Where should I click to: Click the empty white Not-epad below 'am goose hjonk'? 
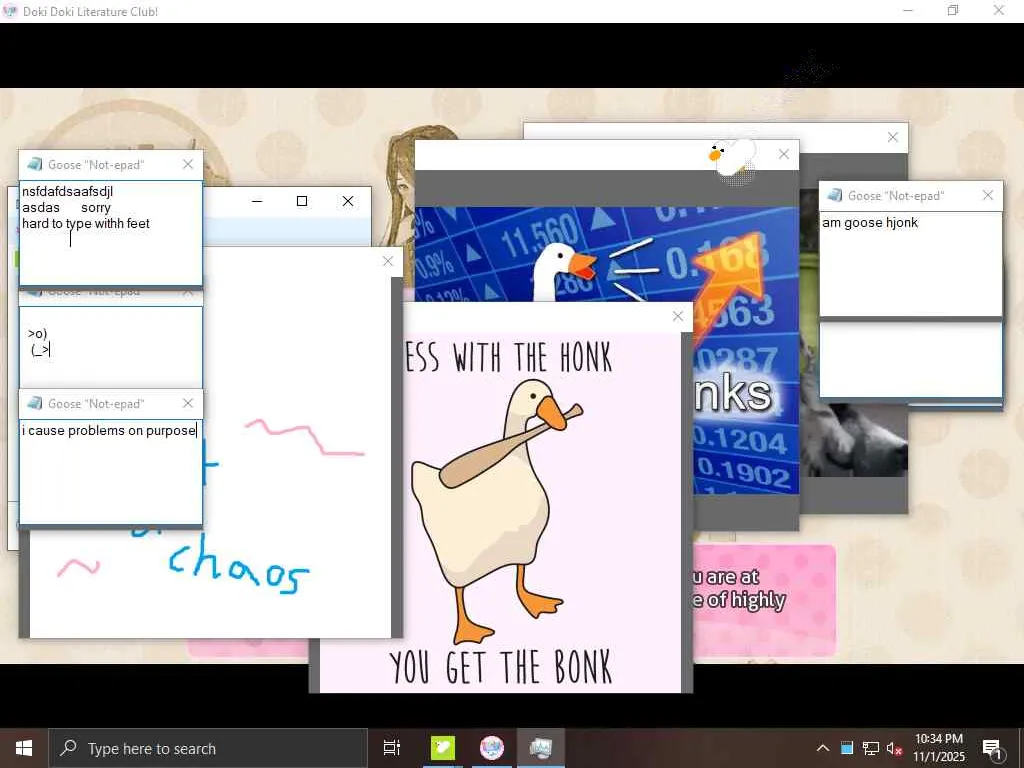911,359
